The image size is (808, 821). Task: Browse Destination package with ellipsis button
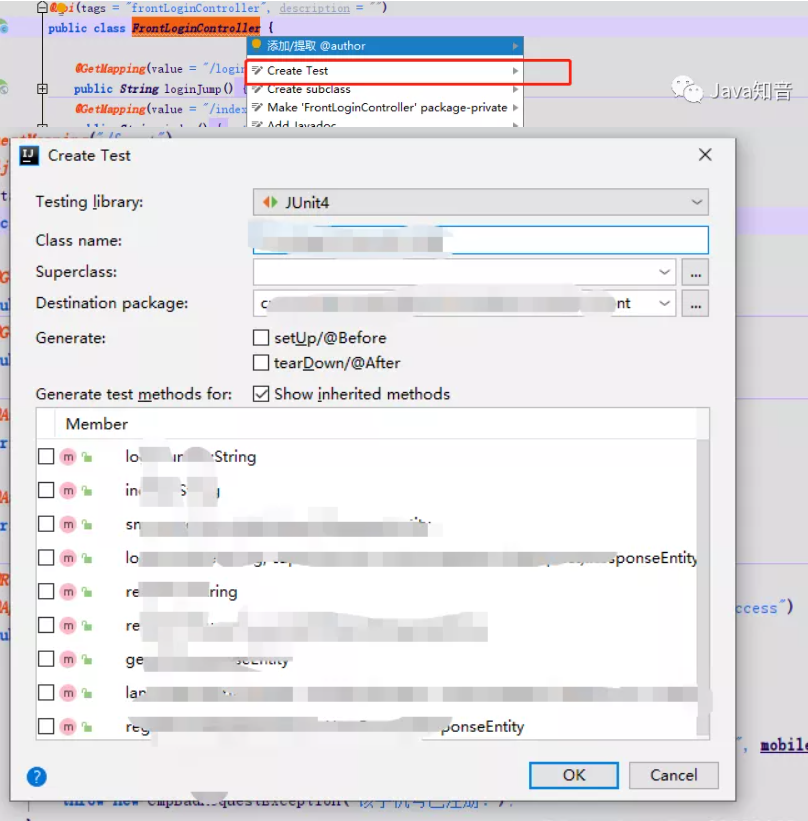click(x=695, y=304)
